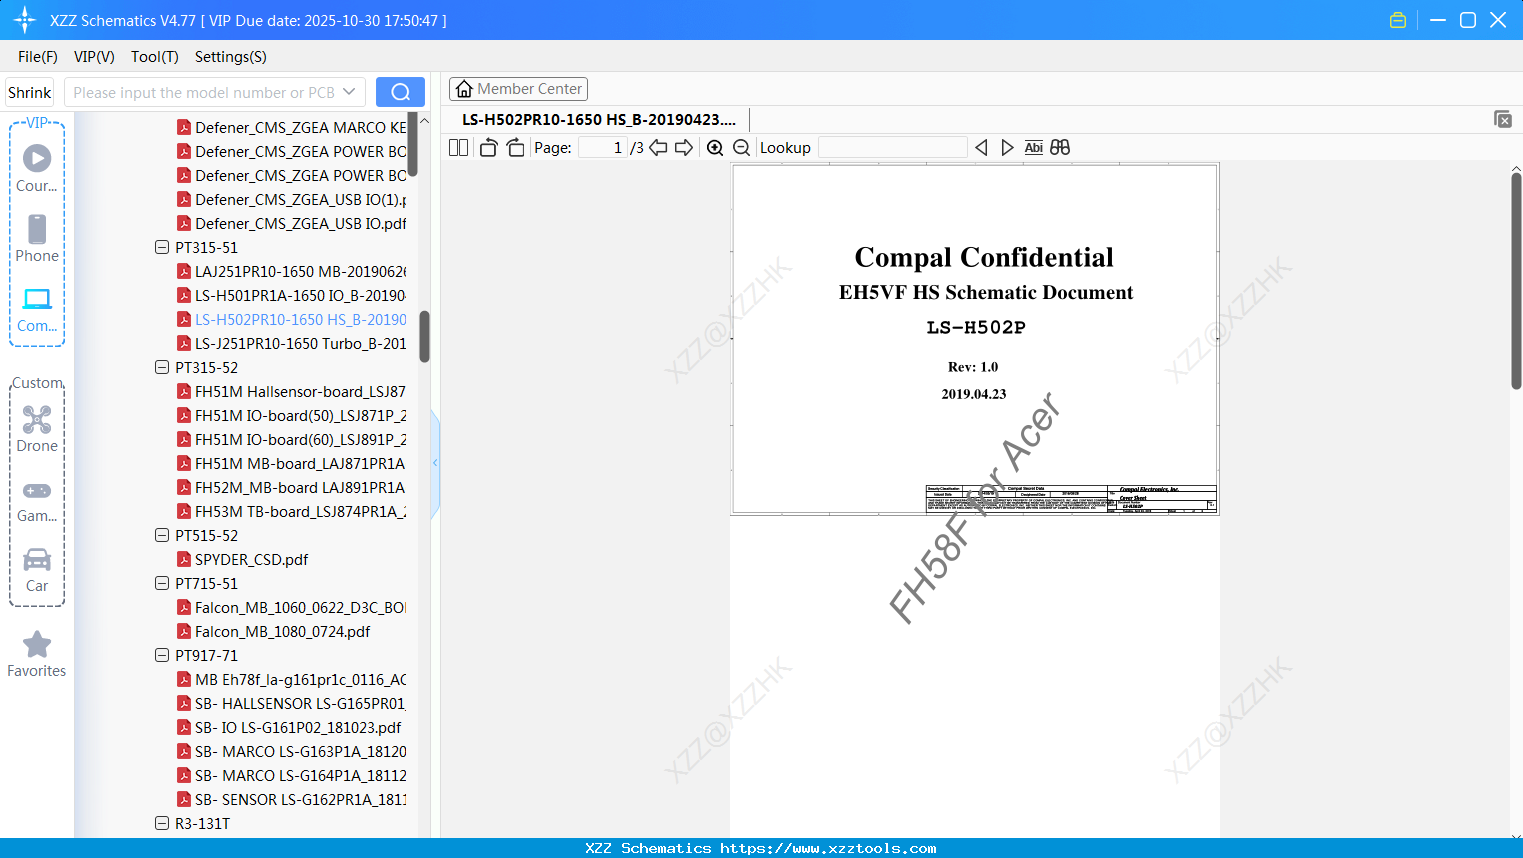Image resolution: width=1523 pixels, height=858 pixels.
Task: Rotate the page clockwise
Action: click(515, 148)
